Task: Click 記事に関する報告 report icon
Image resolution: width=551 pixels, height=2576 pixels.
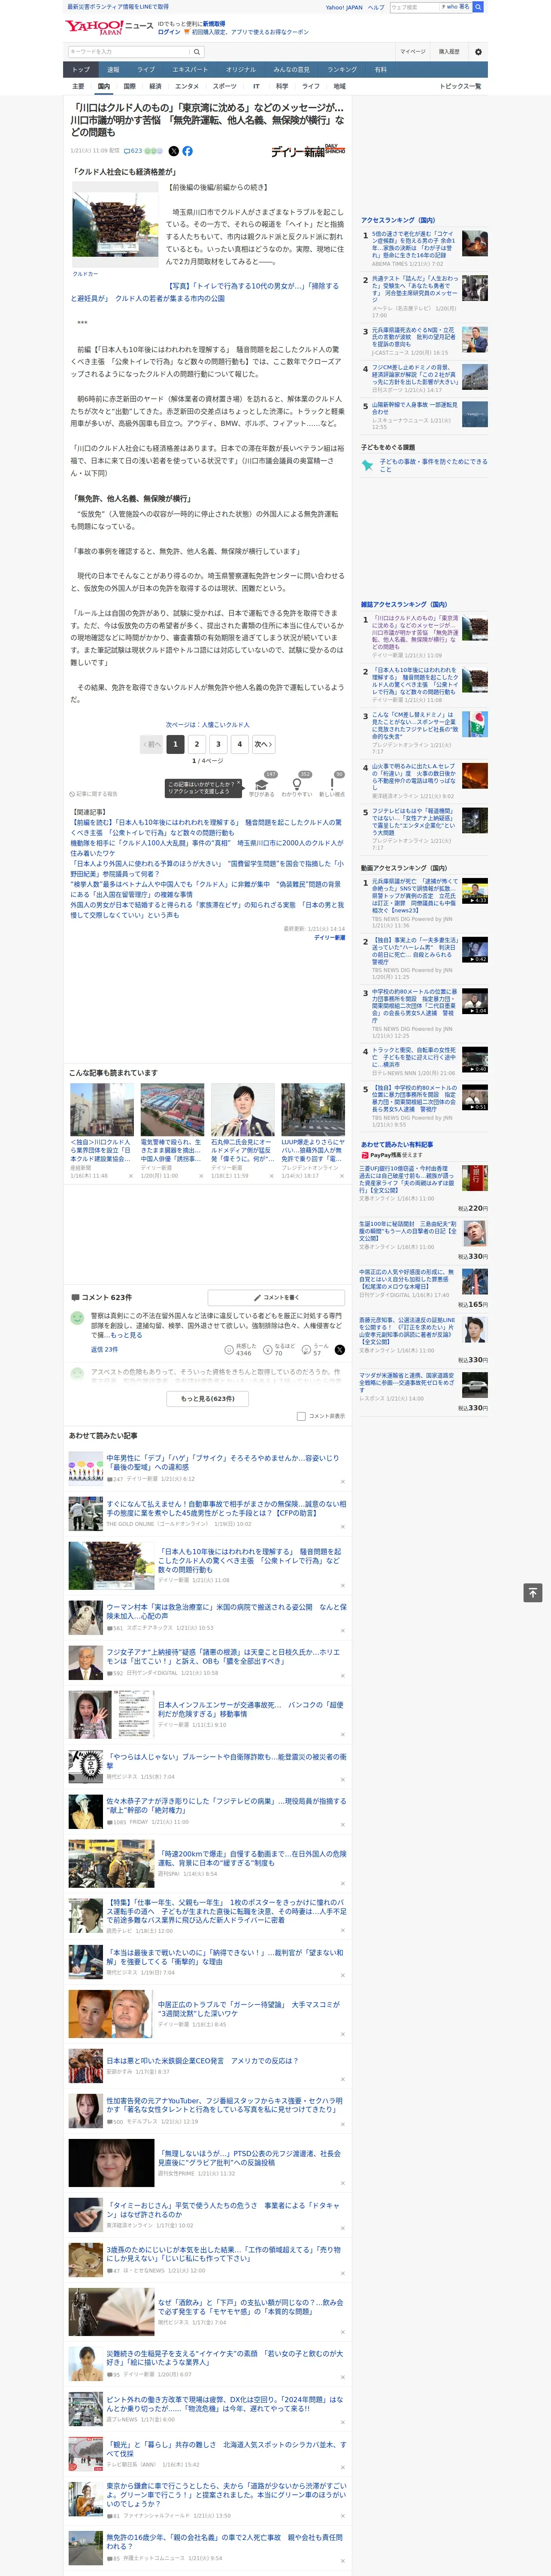Action: pos(93,794)
